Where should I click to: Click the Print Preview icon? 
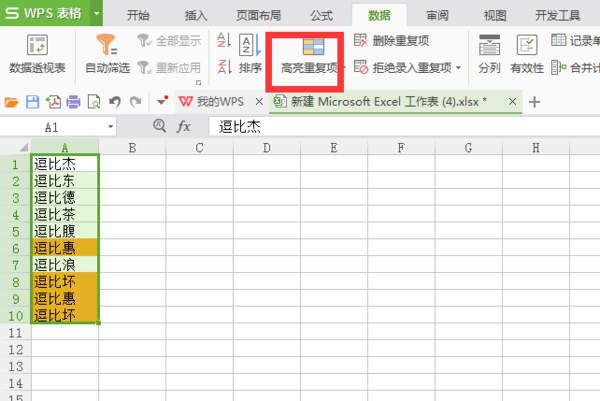[x=94, y=102]
